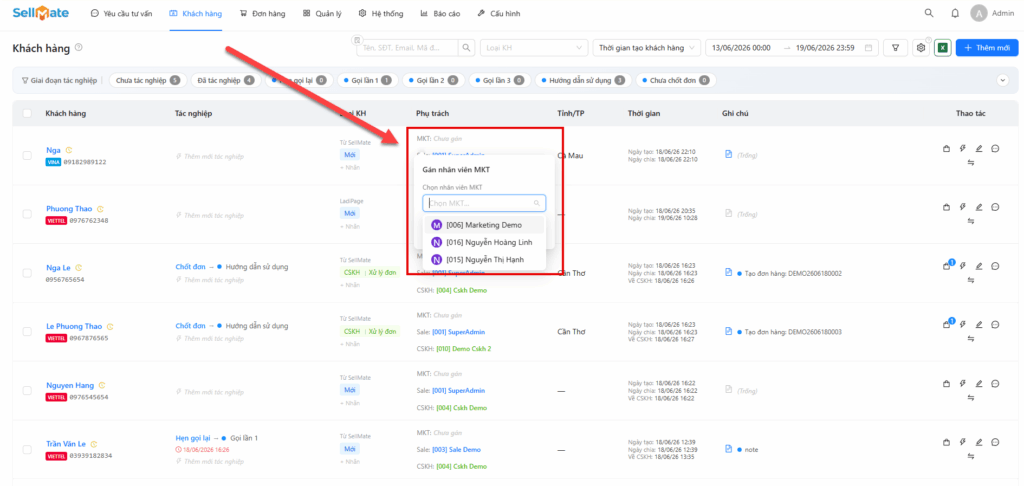Open the Chọn MKT combo box
The width and height of the screenshot is (1024, 486).
(x=484, y=203)
